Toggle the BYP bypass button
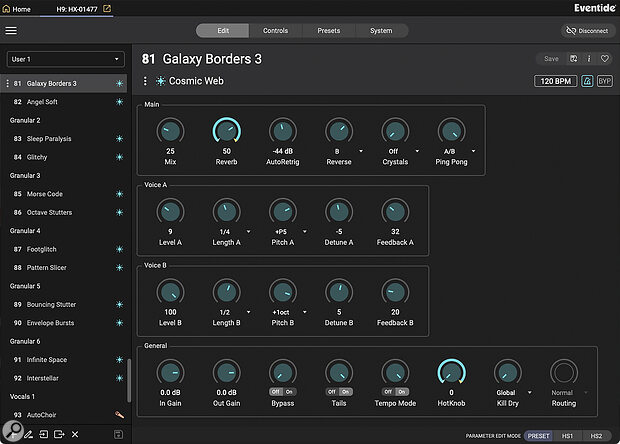The image size is (620, 444). tap(605, 81)
